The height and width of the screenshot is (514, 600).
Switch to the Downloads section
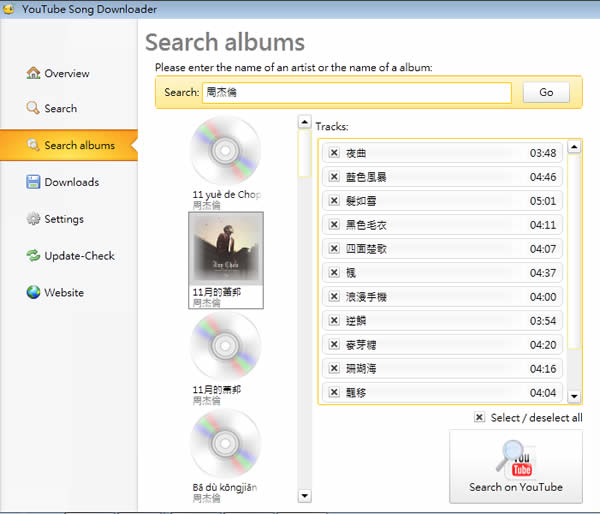coord(71,182)
